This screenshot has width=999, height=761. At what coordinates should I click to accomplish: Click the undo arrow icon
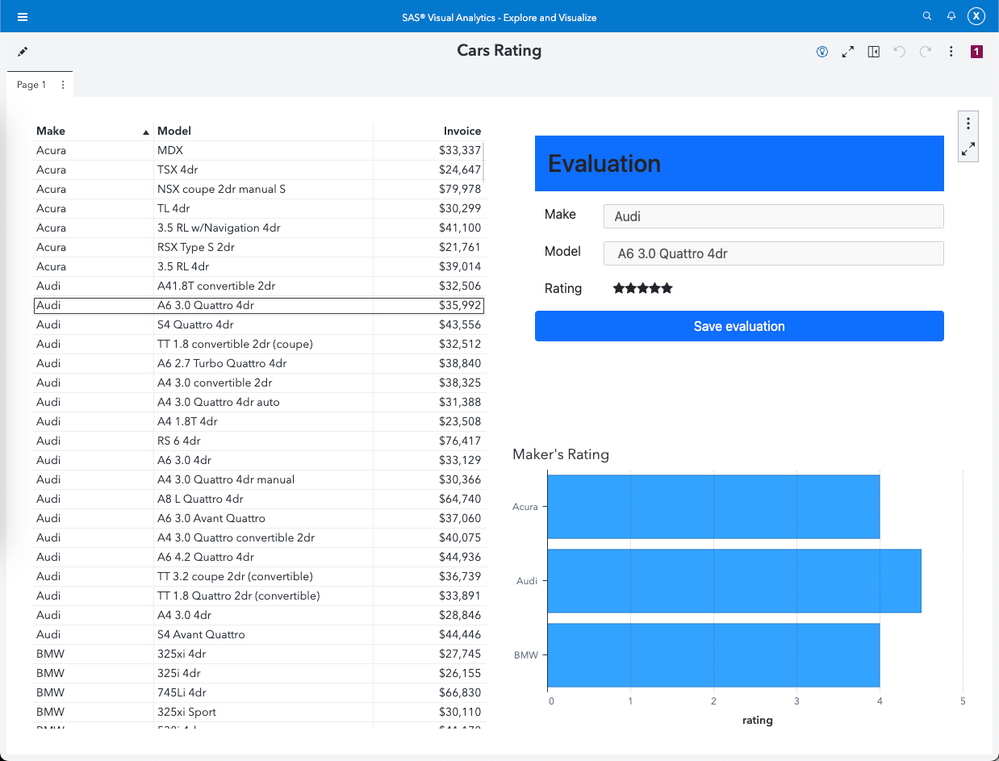click(x=899, y=52)
